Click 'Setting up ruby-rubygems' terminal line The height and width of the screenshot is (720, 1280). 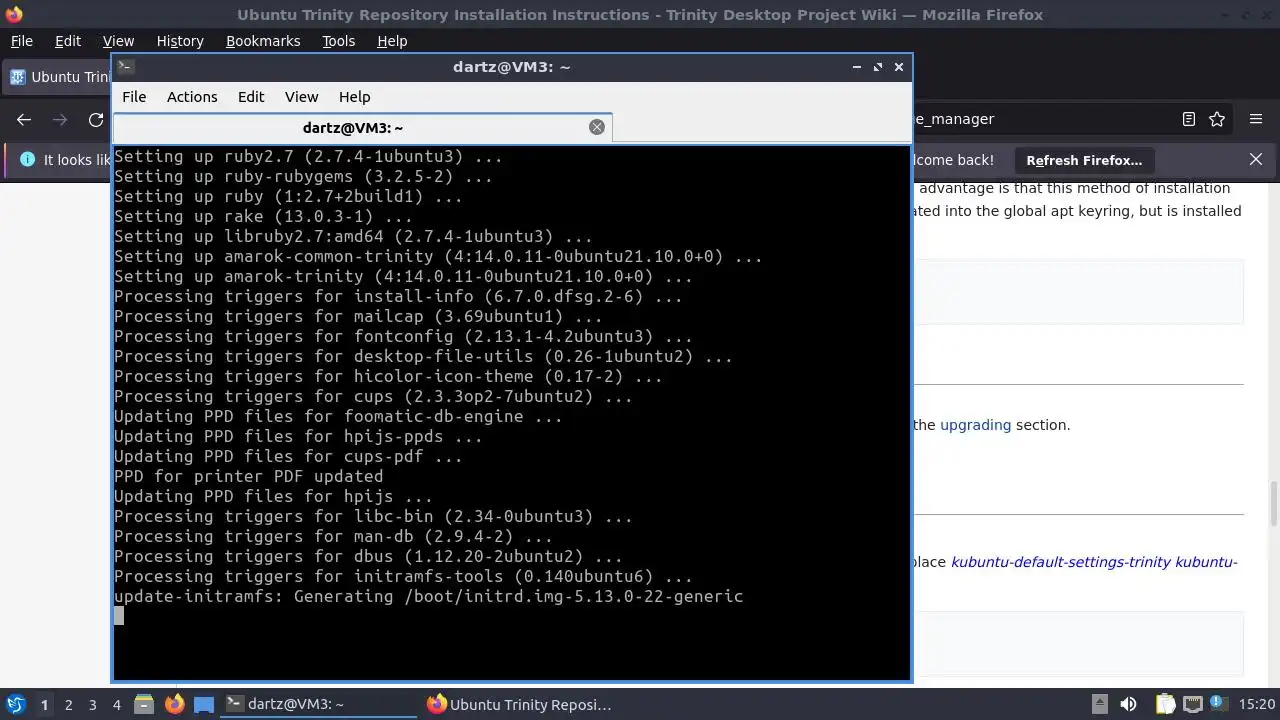(303, 177)
